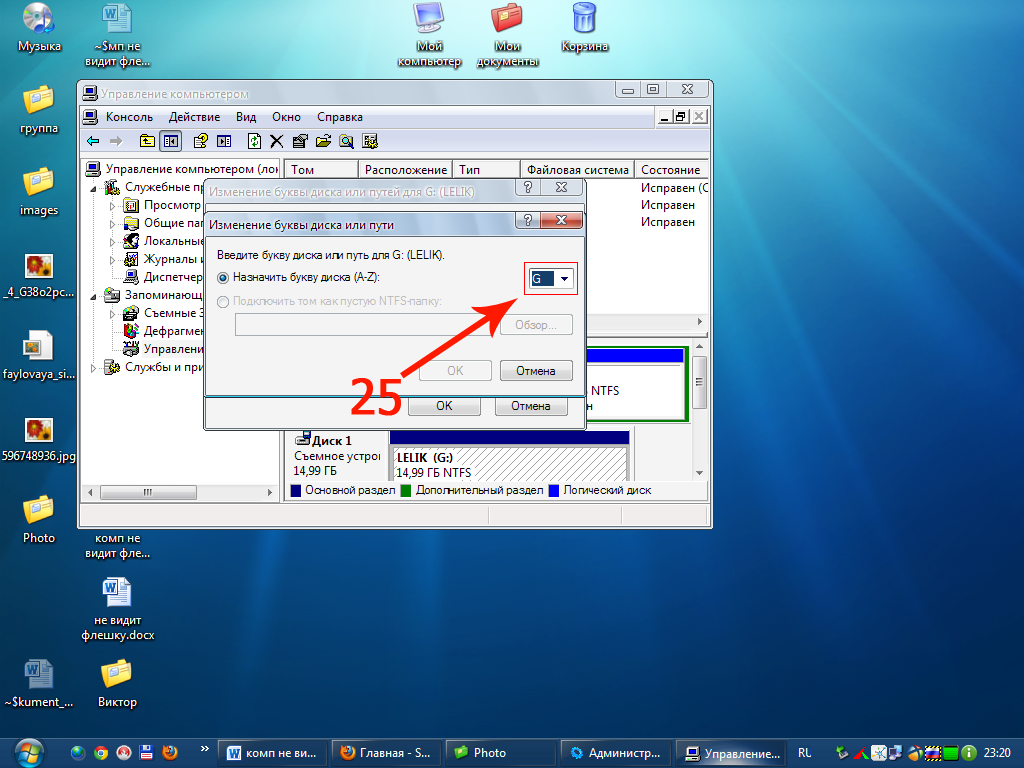Viewport: 1024px width, 768px height.
Task: Expand the Общие папки tree node arrow
Action: coord(112,224)
